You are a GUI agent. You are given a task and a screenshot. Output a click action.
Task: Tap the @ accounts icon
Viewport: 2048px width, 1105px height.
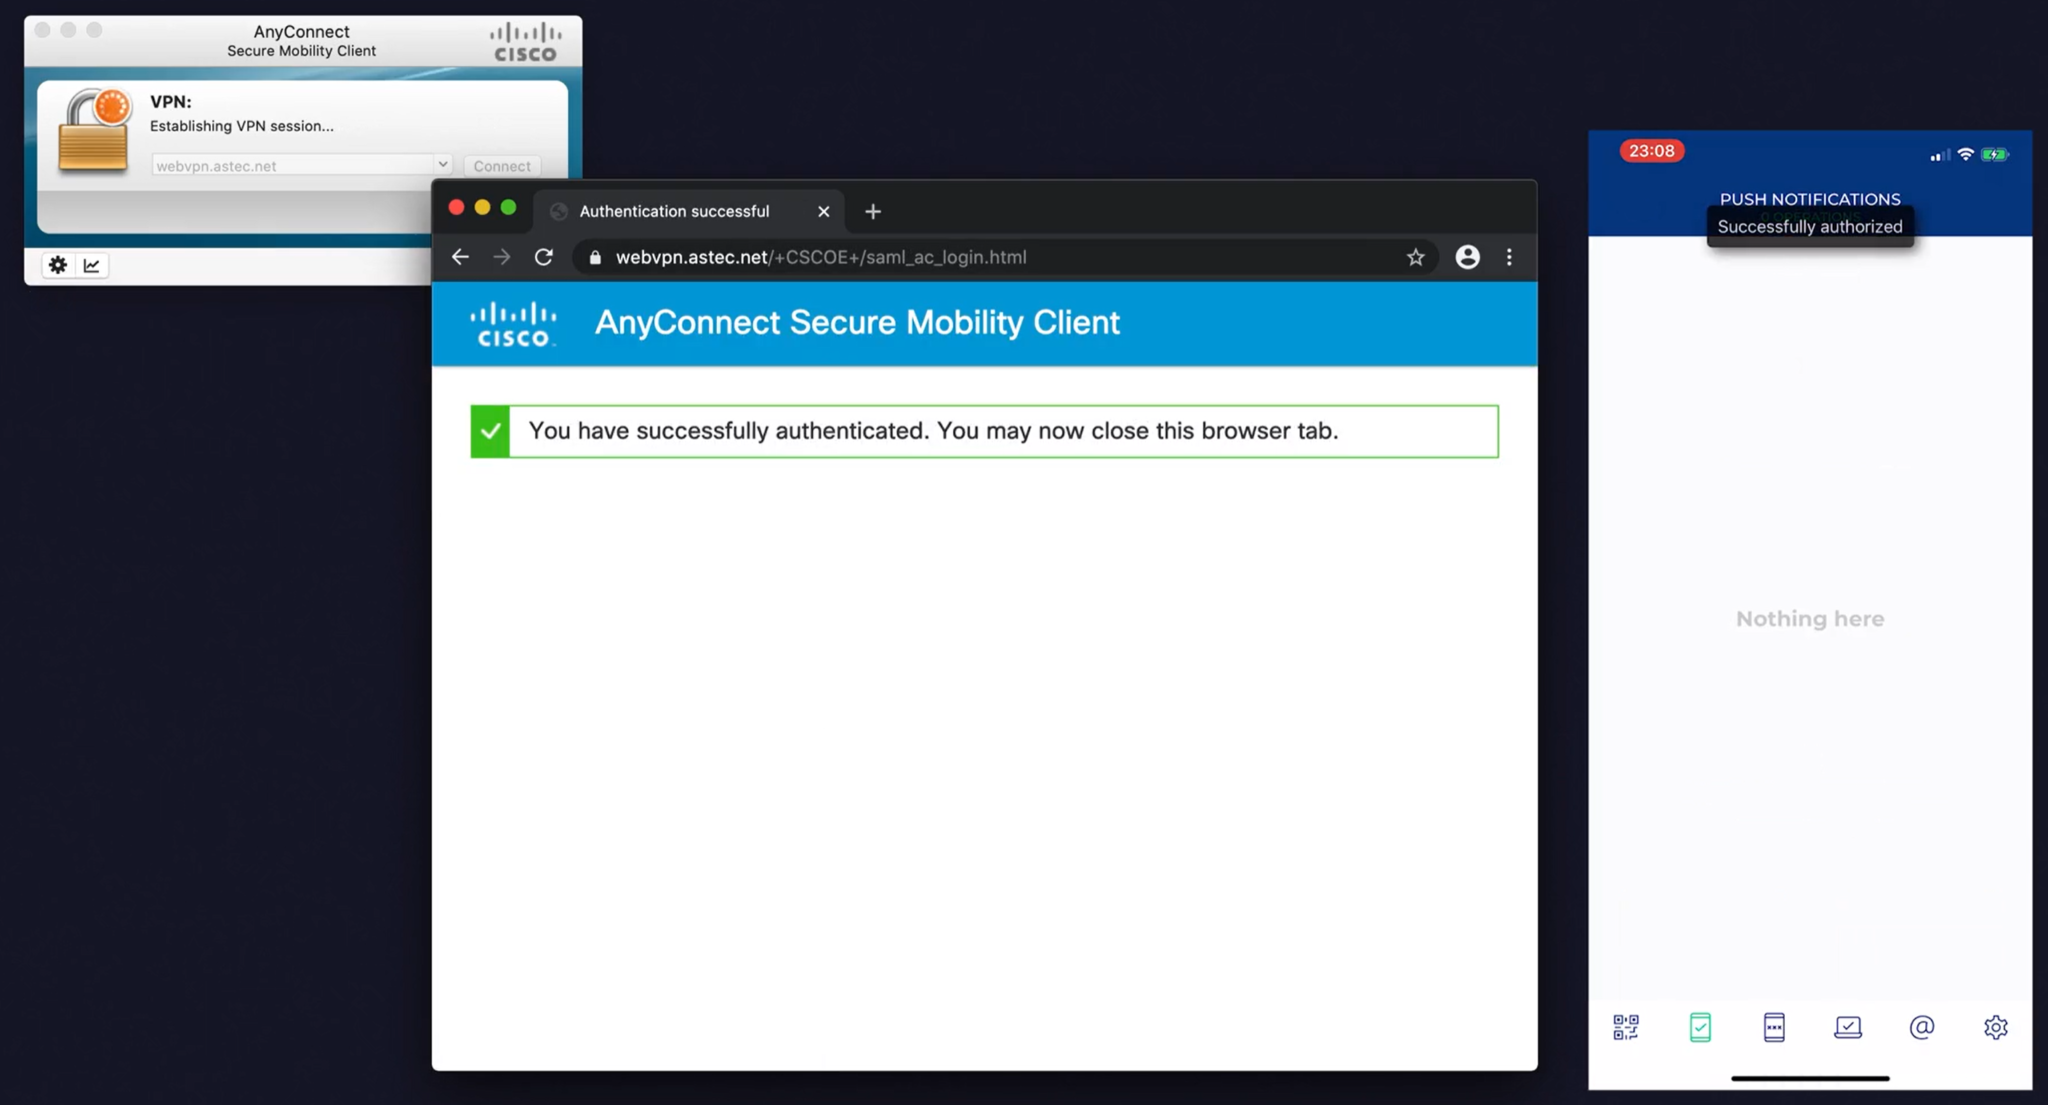[1921, 1027]
